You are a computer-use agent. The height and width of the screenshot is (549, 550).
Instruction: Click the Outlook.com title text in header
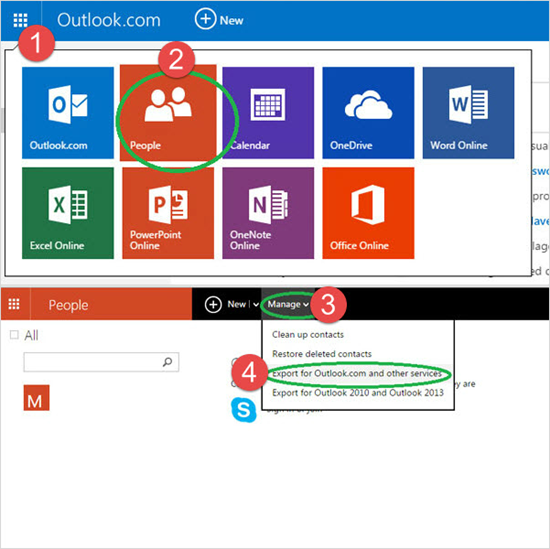[109, 20]
